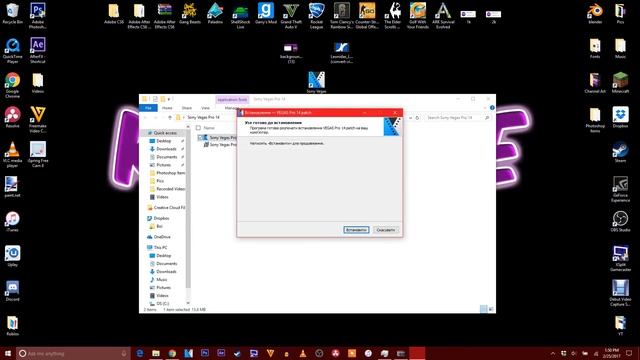Select the OBS Studio desktop icon
Viewport: 640px width, 360px height.
point(620,221)
